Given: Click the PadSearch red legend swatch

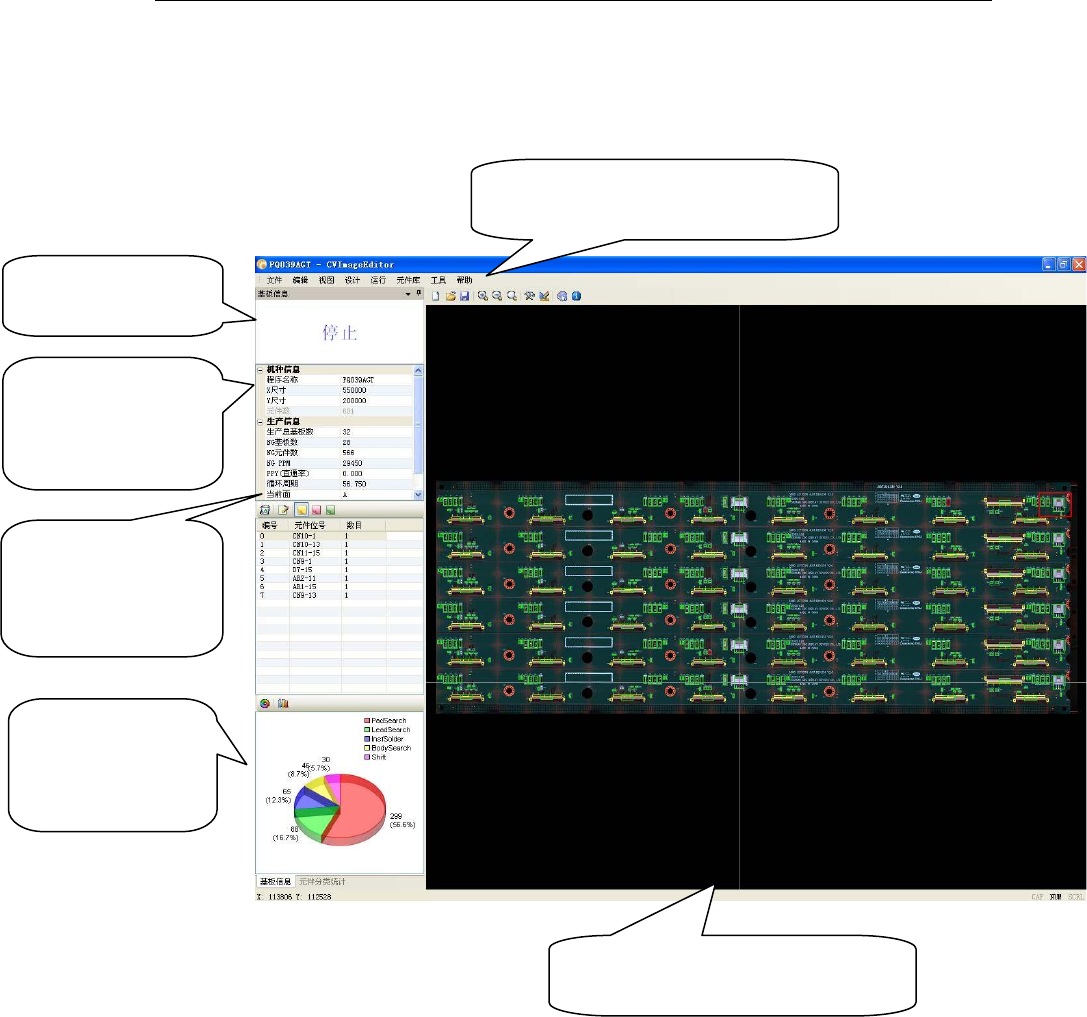Looking at the screenshot, I should (367, 721).
